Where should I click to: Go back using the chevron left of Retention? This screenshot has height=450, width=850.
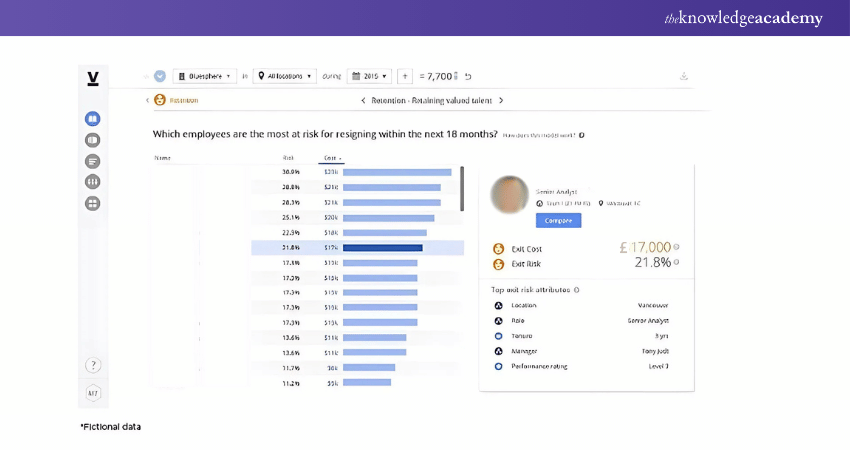point(148,100)
